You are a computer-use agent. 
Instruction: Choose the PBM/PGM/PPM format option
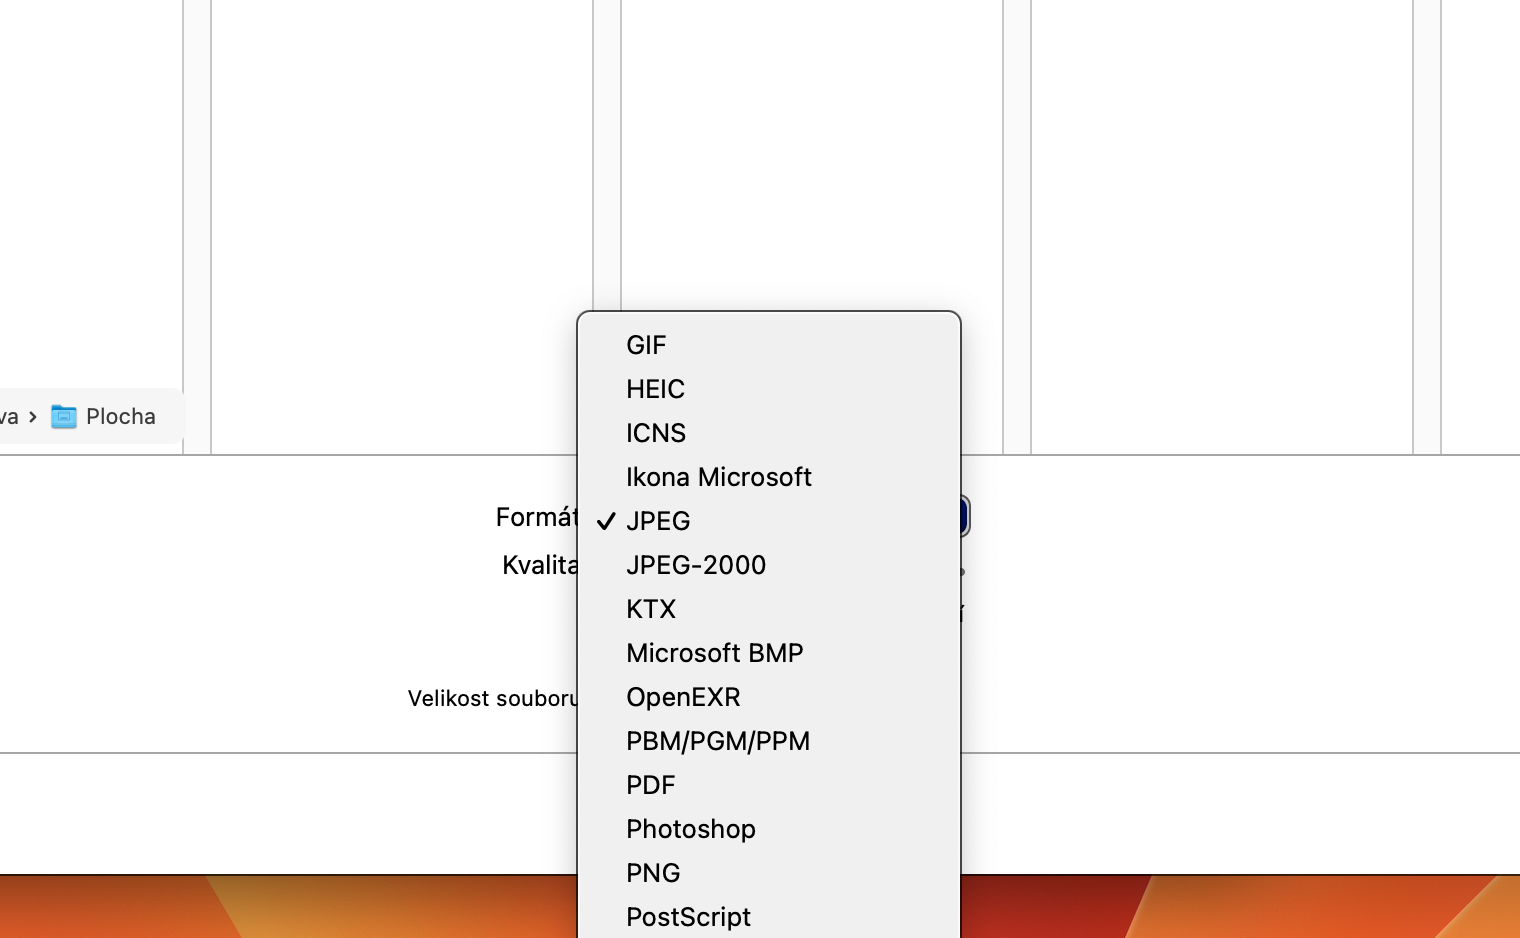717,741
